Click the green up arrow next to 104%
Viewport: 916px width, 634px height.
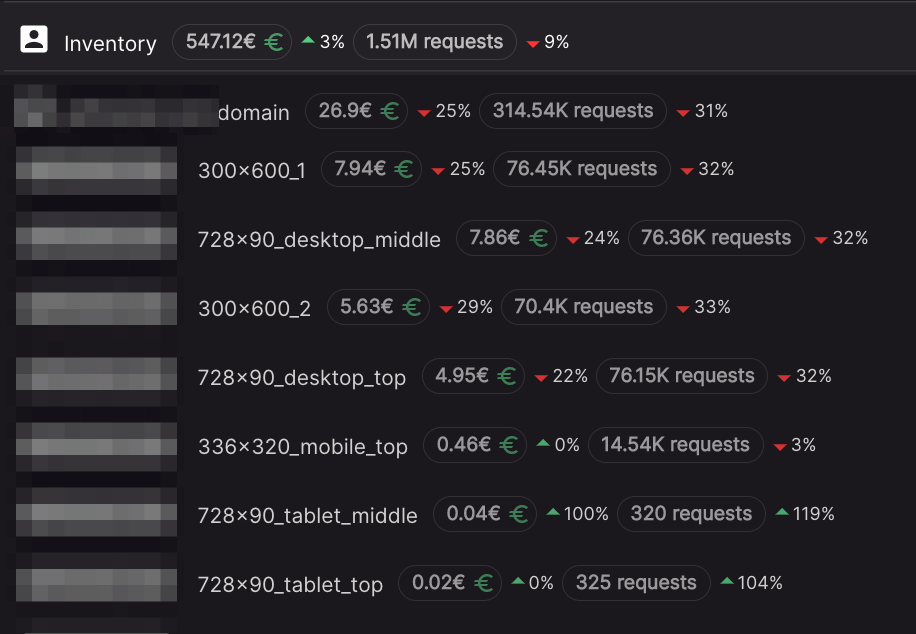click(727, 582)
